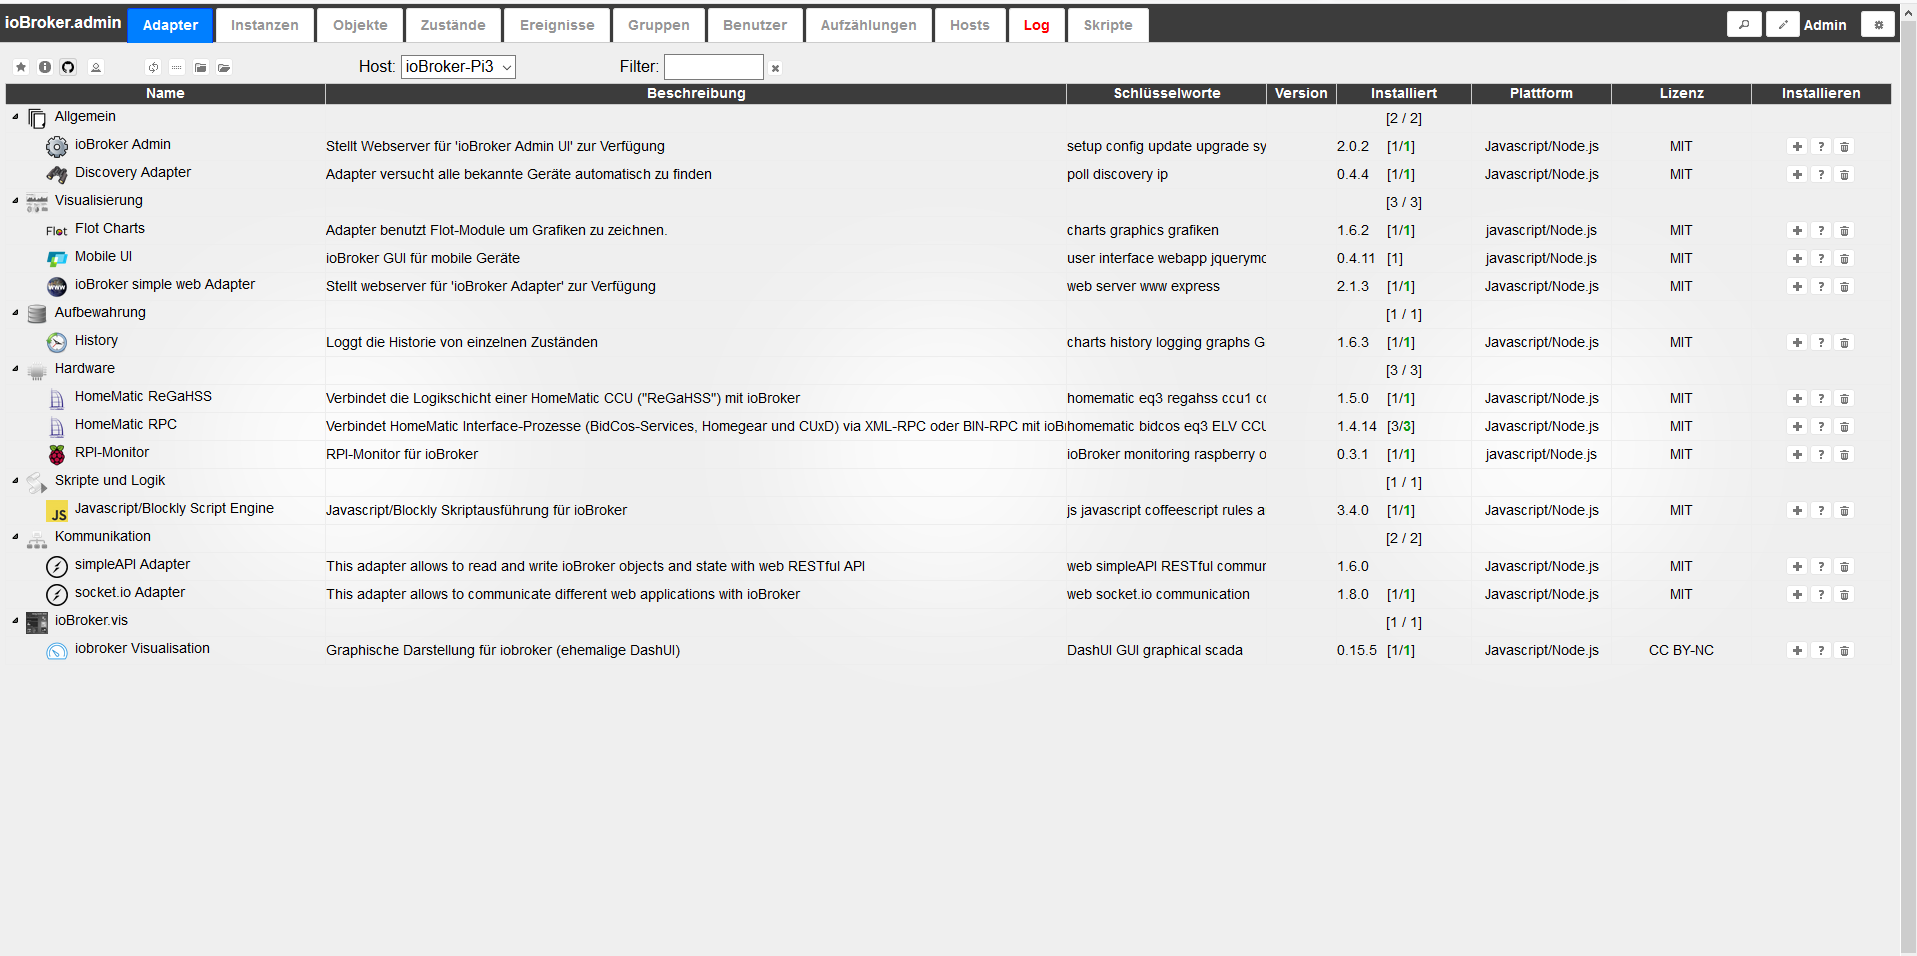Collapse the Visualisierung group
The image size is (1917, 956).
[15, 201]
